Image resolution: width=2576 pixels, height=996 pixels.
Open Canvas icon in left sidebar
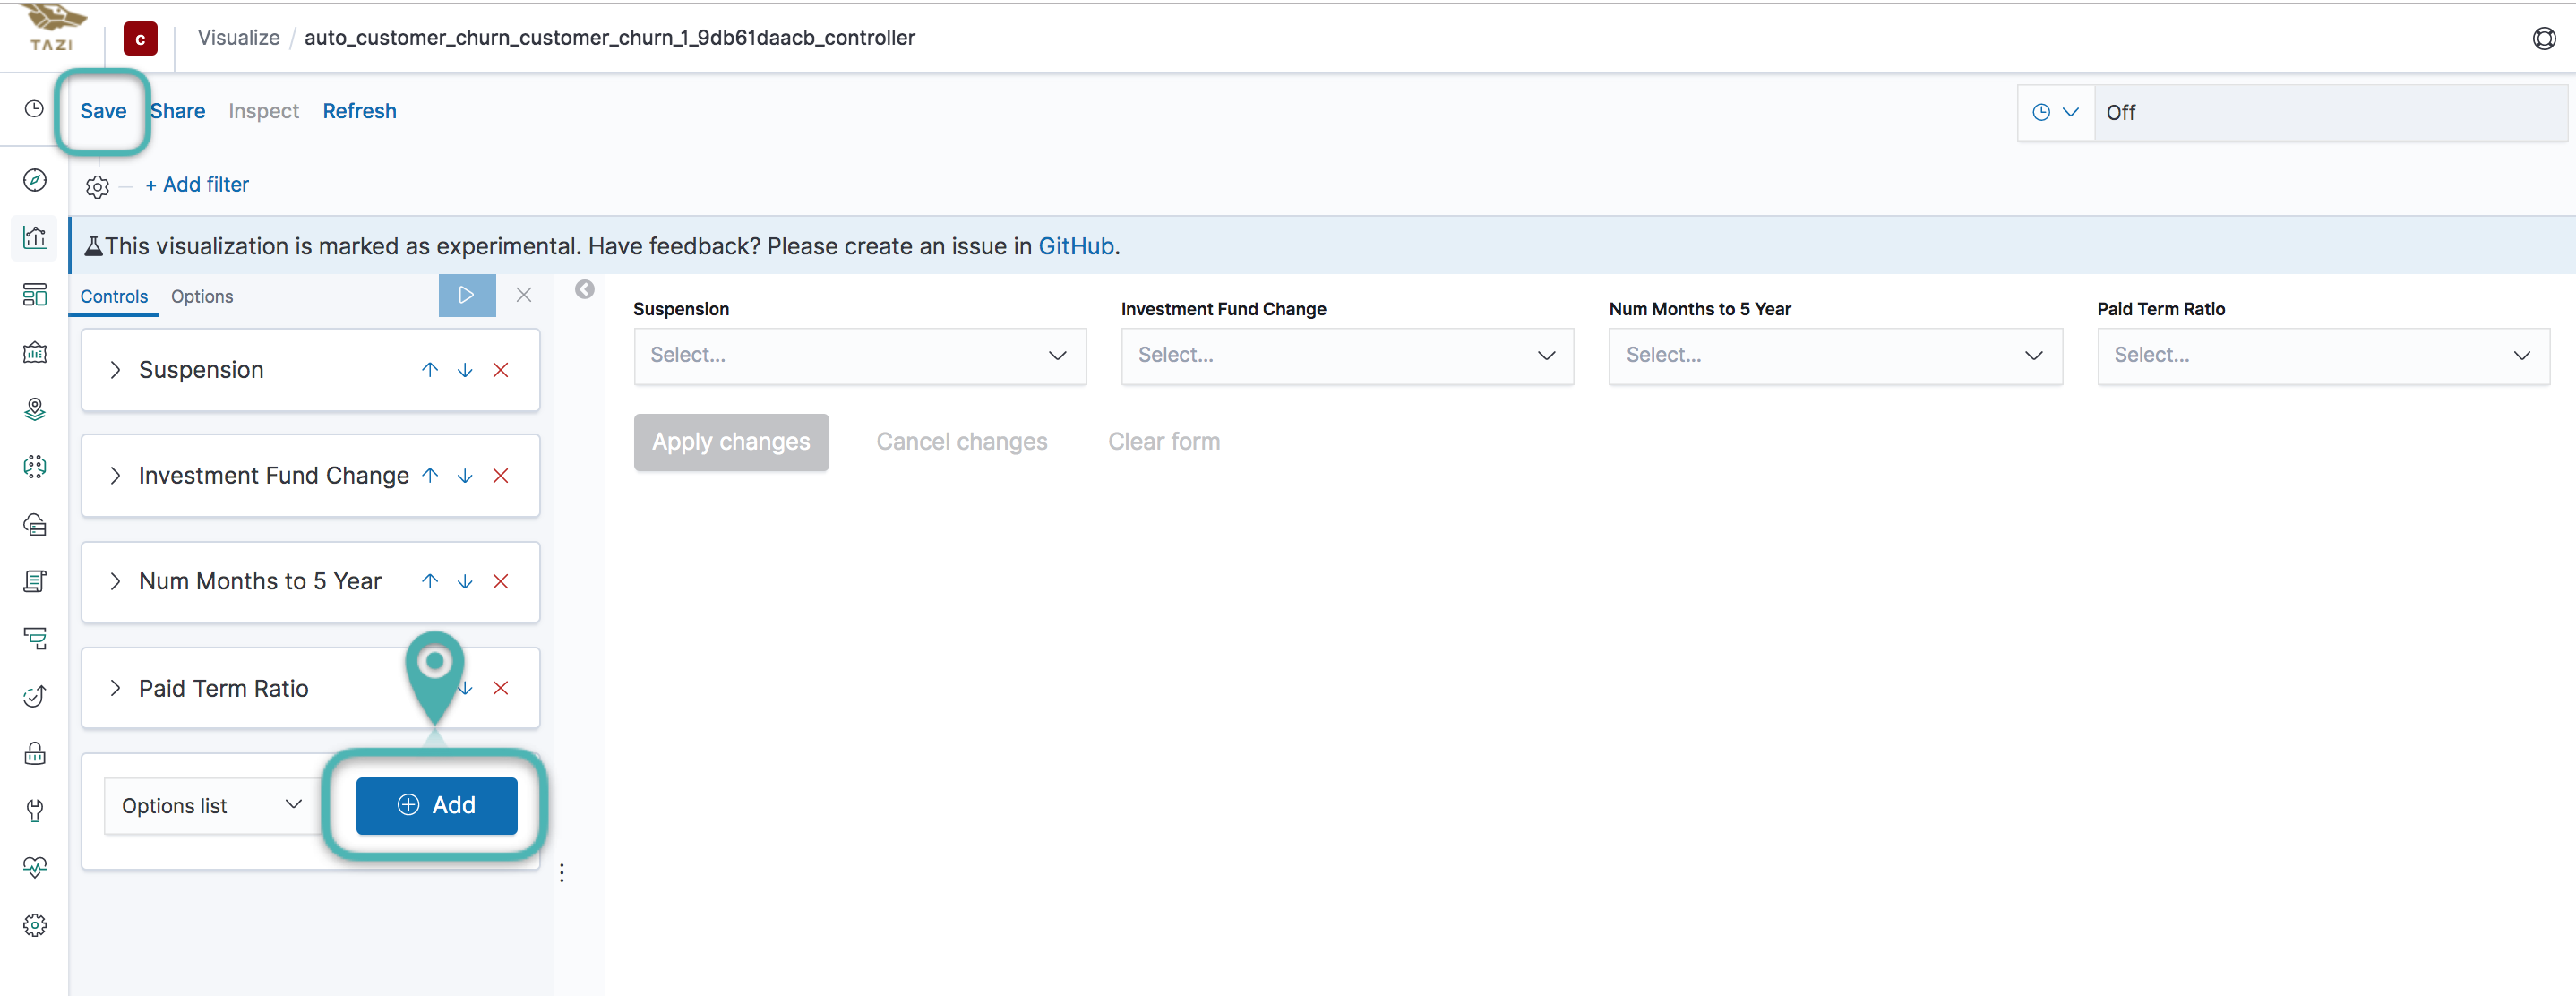pos(34,352)
